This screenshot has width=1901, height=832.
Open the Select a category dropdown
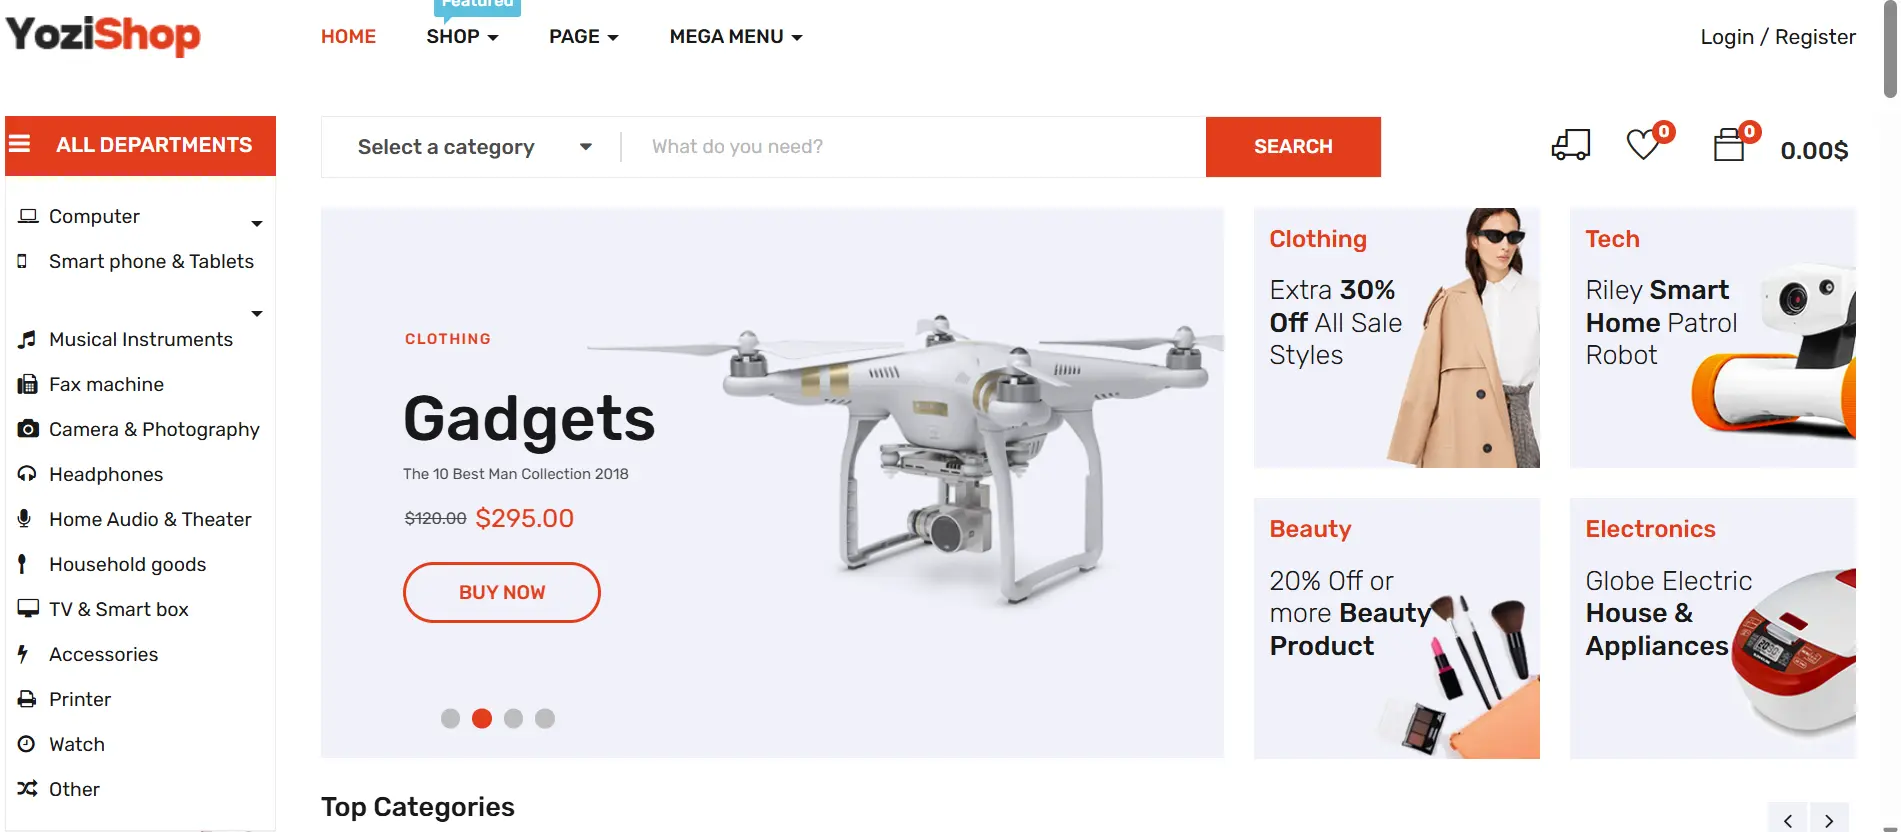point(474,147)
